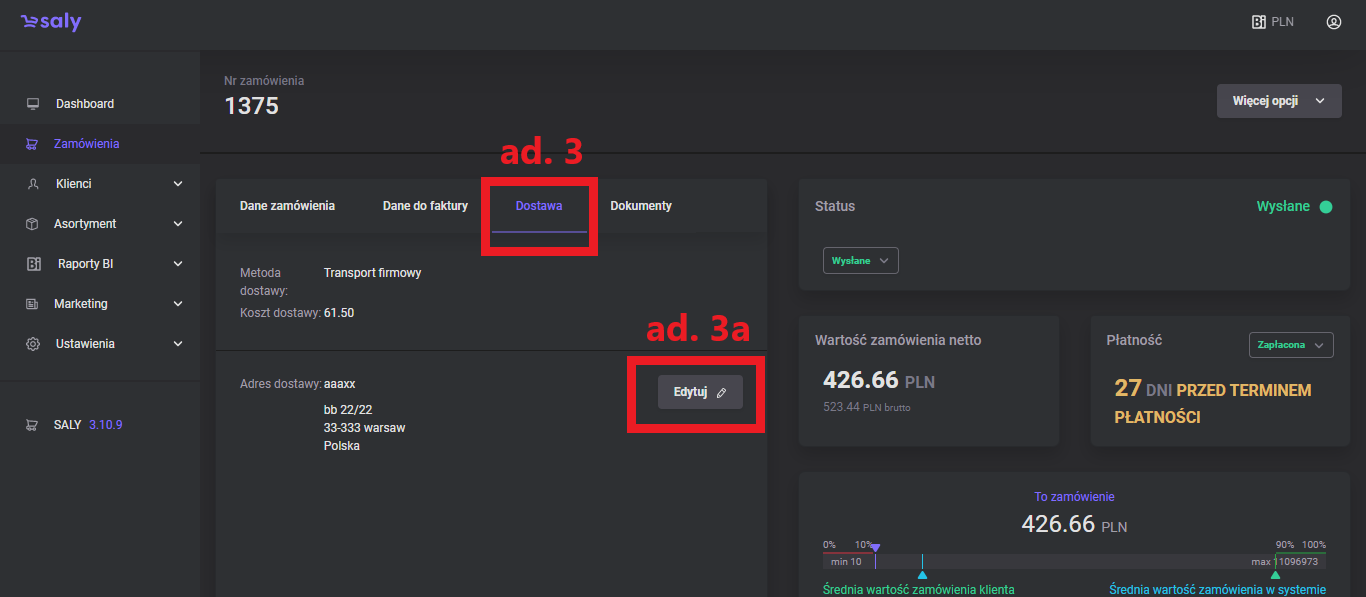Open the user account profile icon
1366x597 pixels.
tap(1333, 22)
